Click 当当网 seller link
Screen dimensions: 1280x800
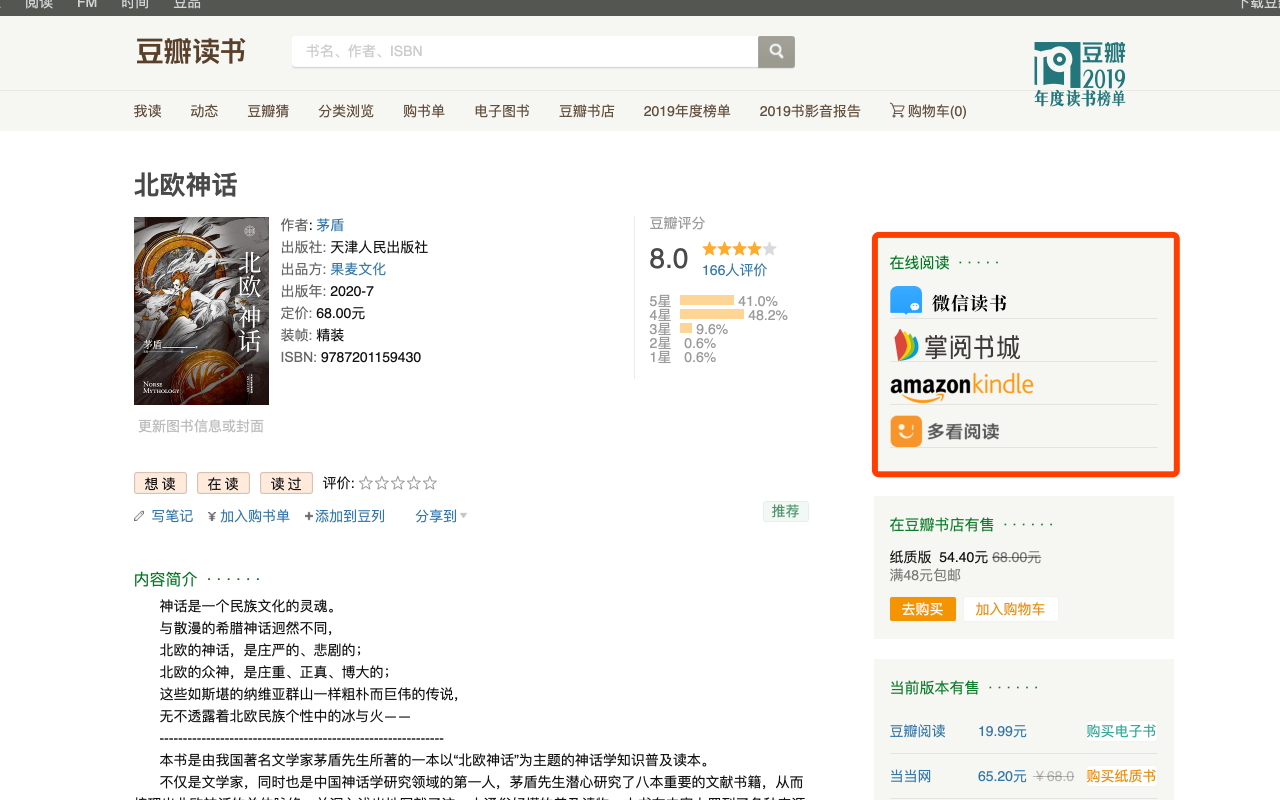pyautogui.click(x=910, y=776)
